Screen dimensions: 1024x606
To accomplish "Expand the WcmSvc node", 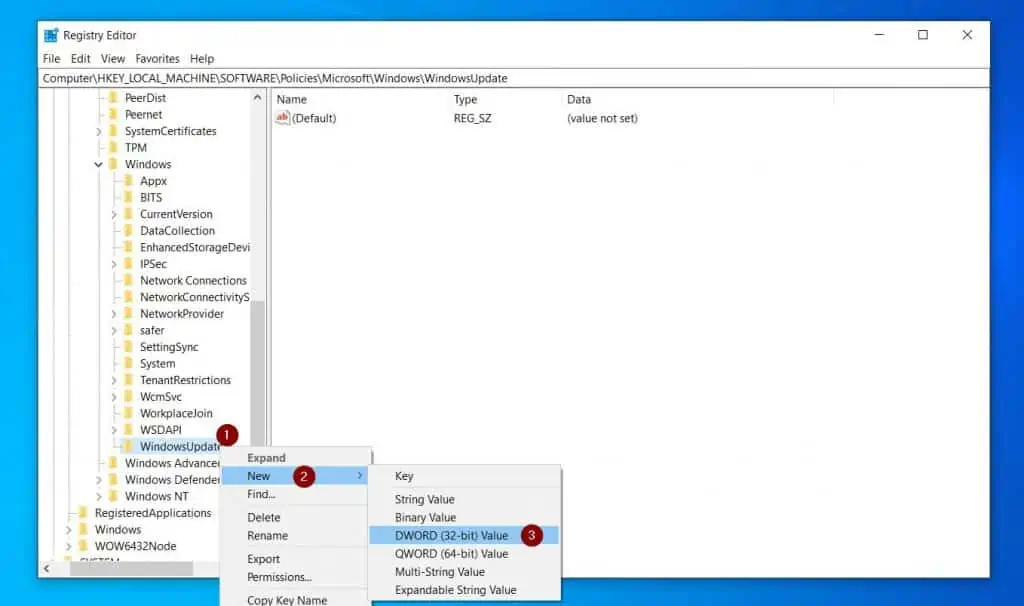I will pyautogui.click(x=114, y=397).
